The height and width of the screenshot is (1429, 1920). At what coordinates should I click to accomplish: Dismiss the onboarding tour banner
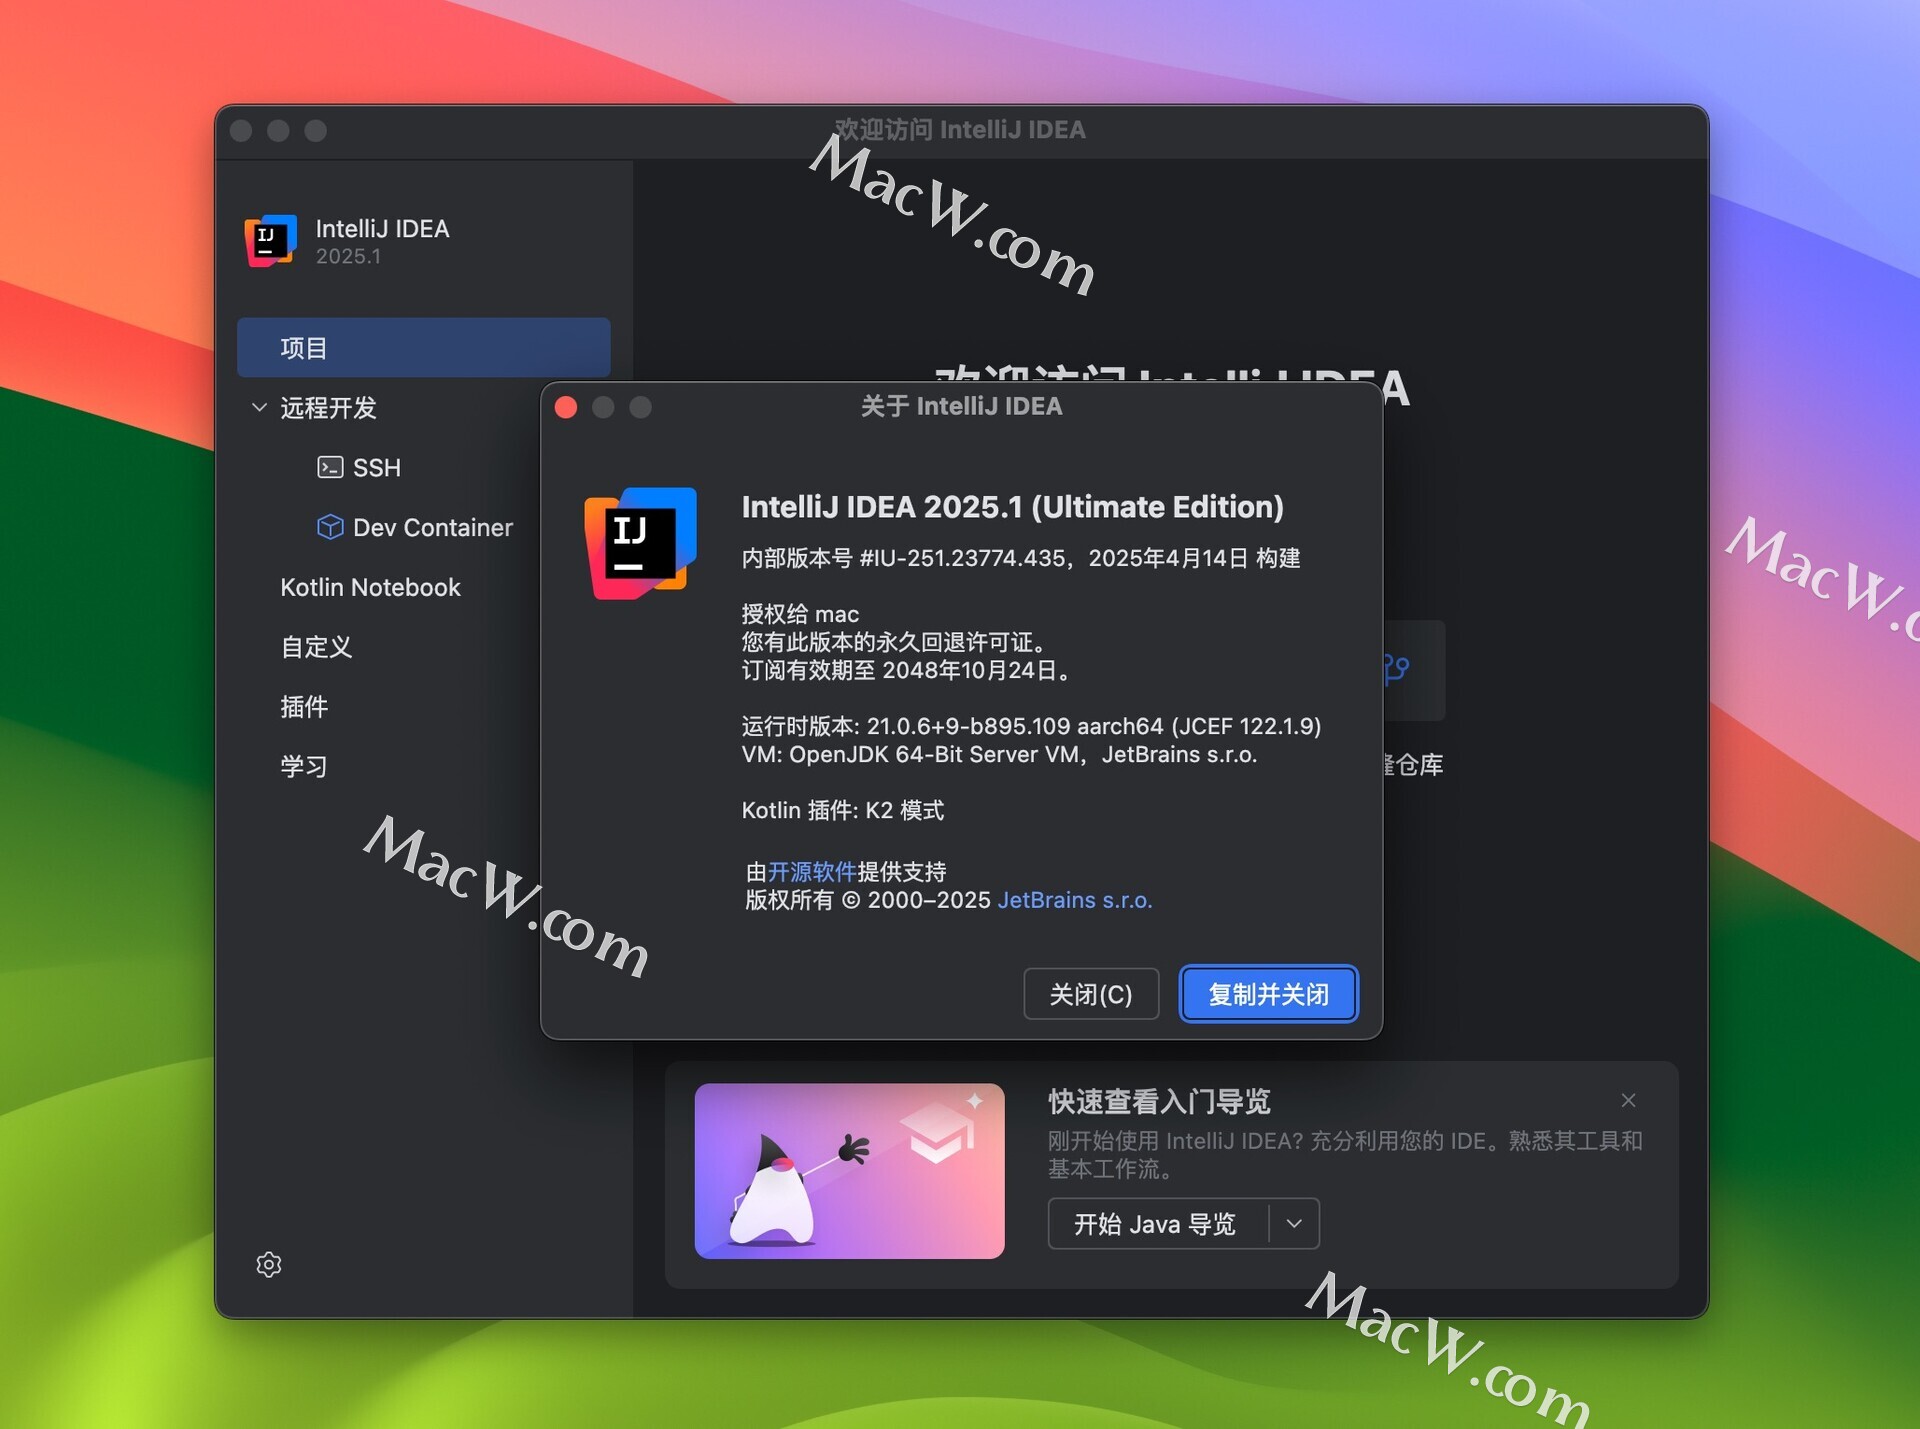click(1628, 1100)
